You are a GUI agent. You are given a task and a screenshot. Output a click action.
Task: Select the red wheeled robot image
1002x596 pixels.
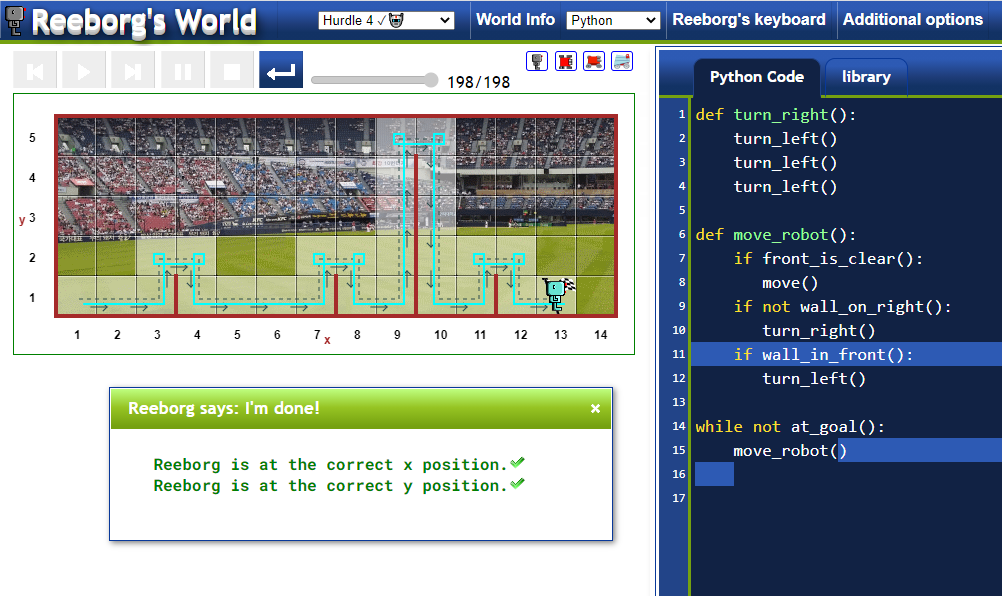click(x=594, y=61)
